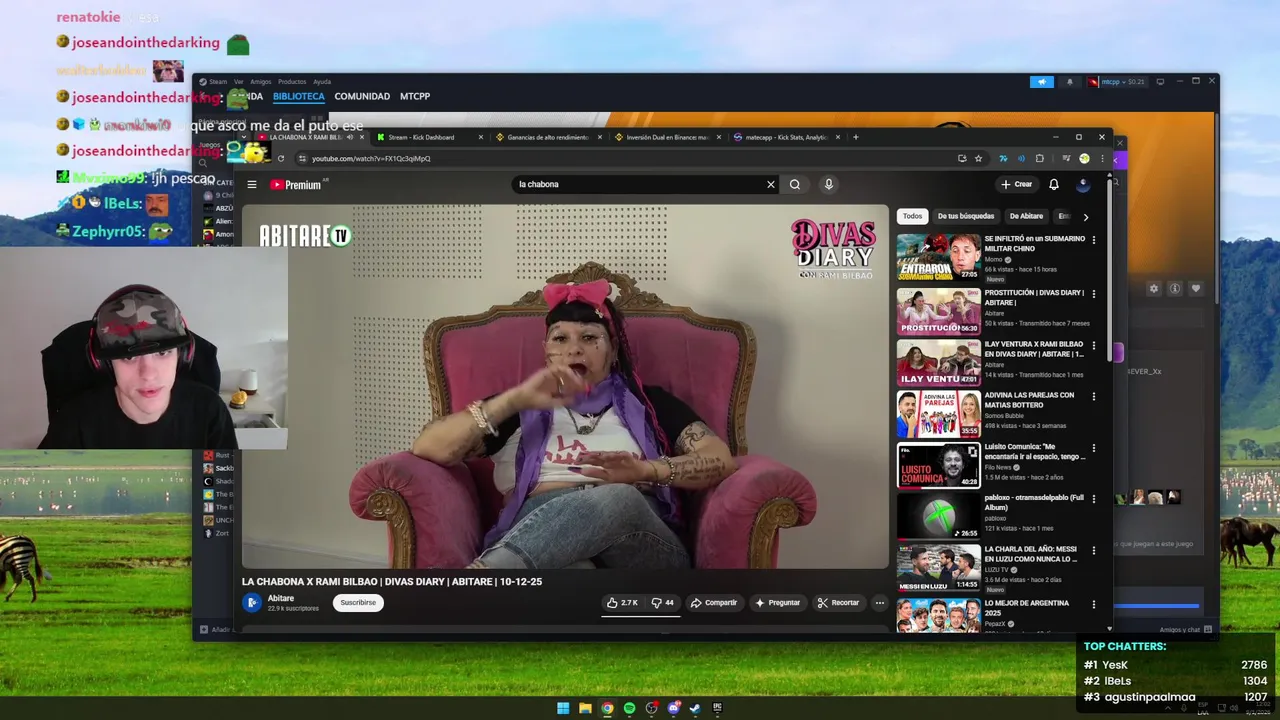Open Epic Games Launcher from the taskbar
1280x720 pixels.
click(x=717, y=708)
